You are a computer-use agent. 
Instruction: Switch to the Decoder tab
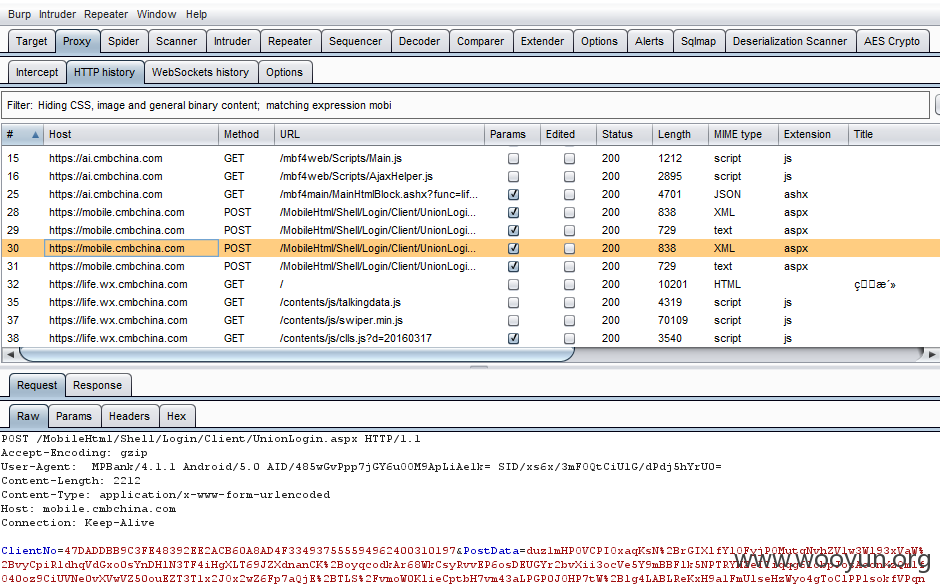[420, 41]
